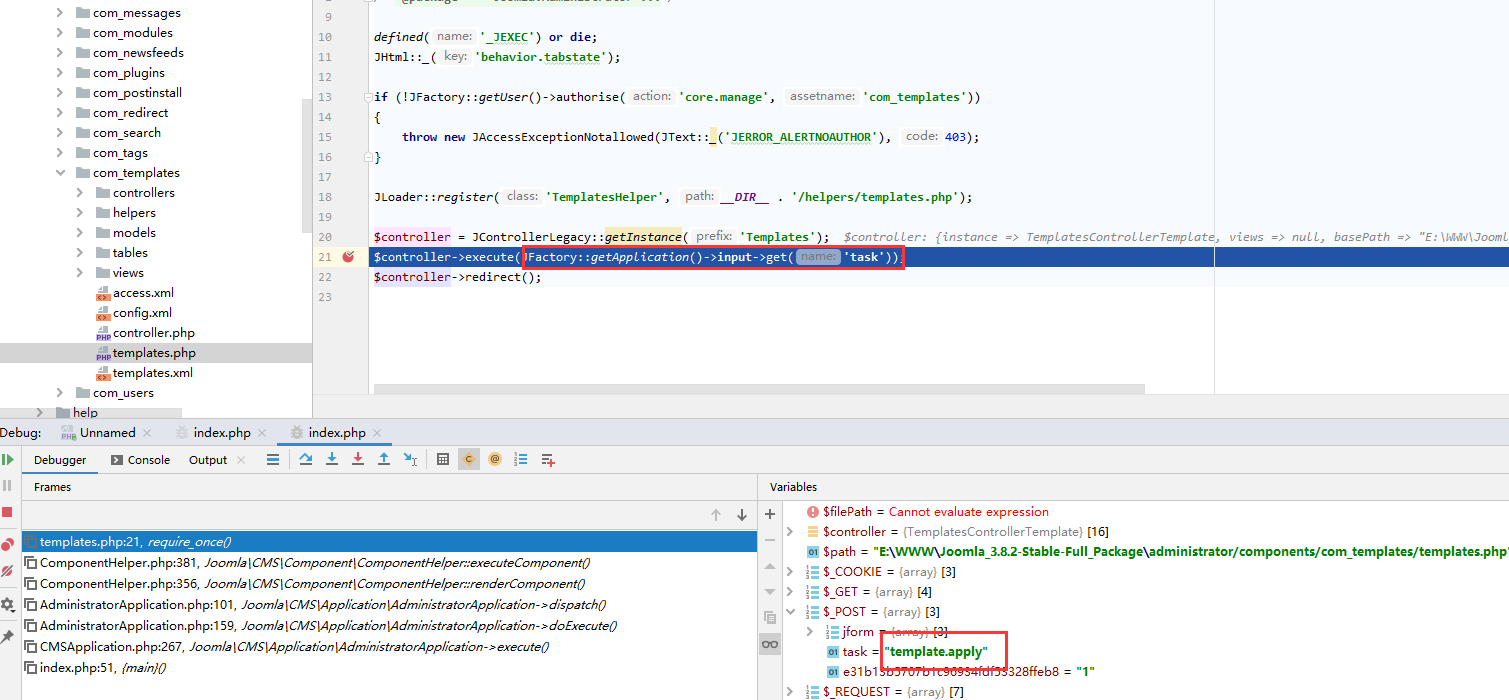
Task: Duplicate the selected watch
Action: [770, 618]
